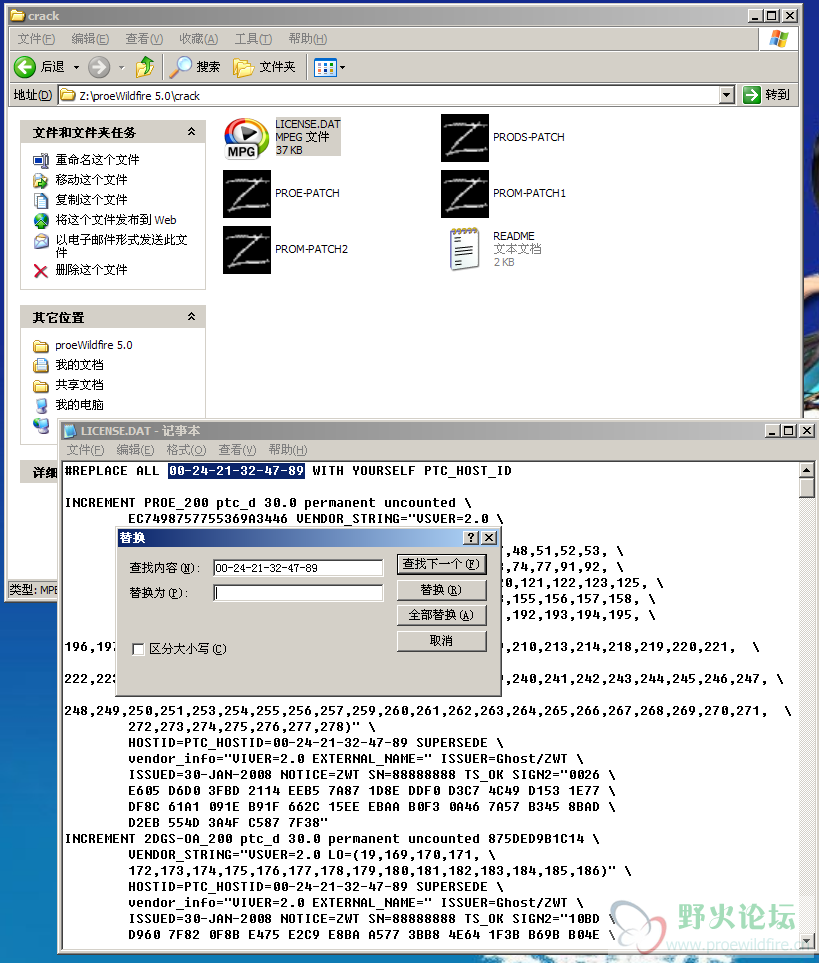Toggle the match case (区分大小写) checkbox
The image size is (819, 963).
point(138,649)
